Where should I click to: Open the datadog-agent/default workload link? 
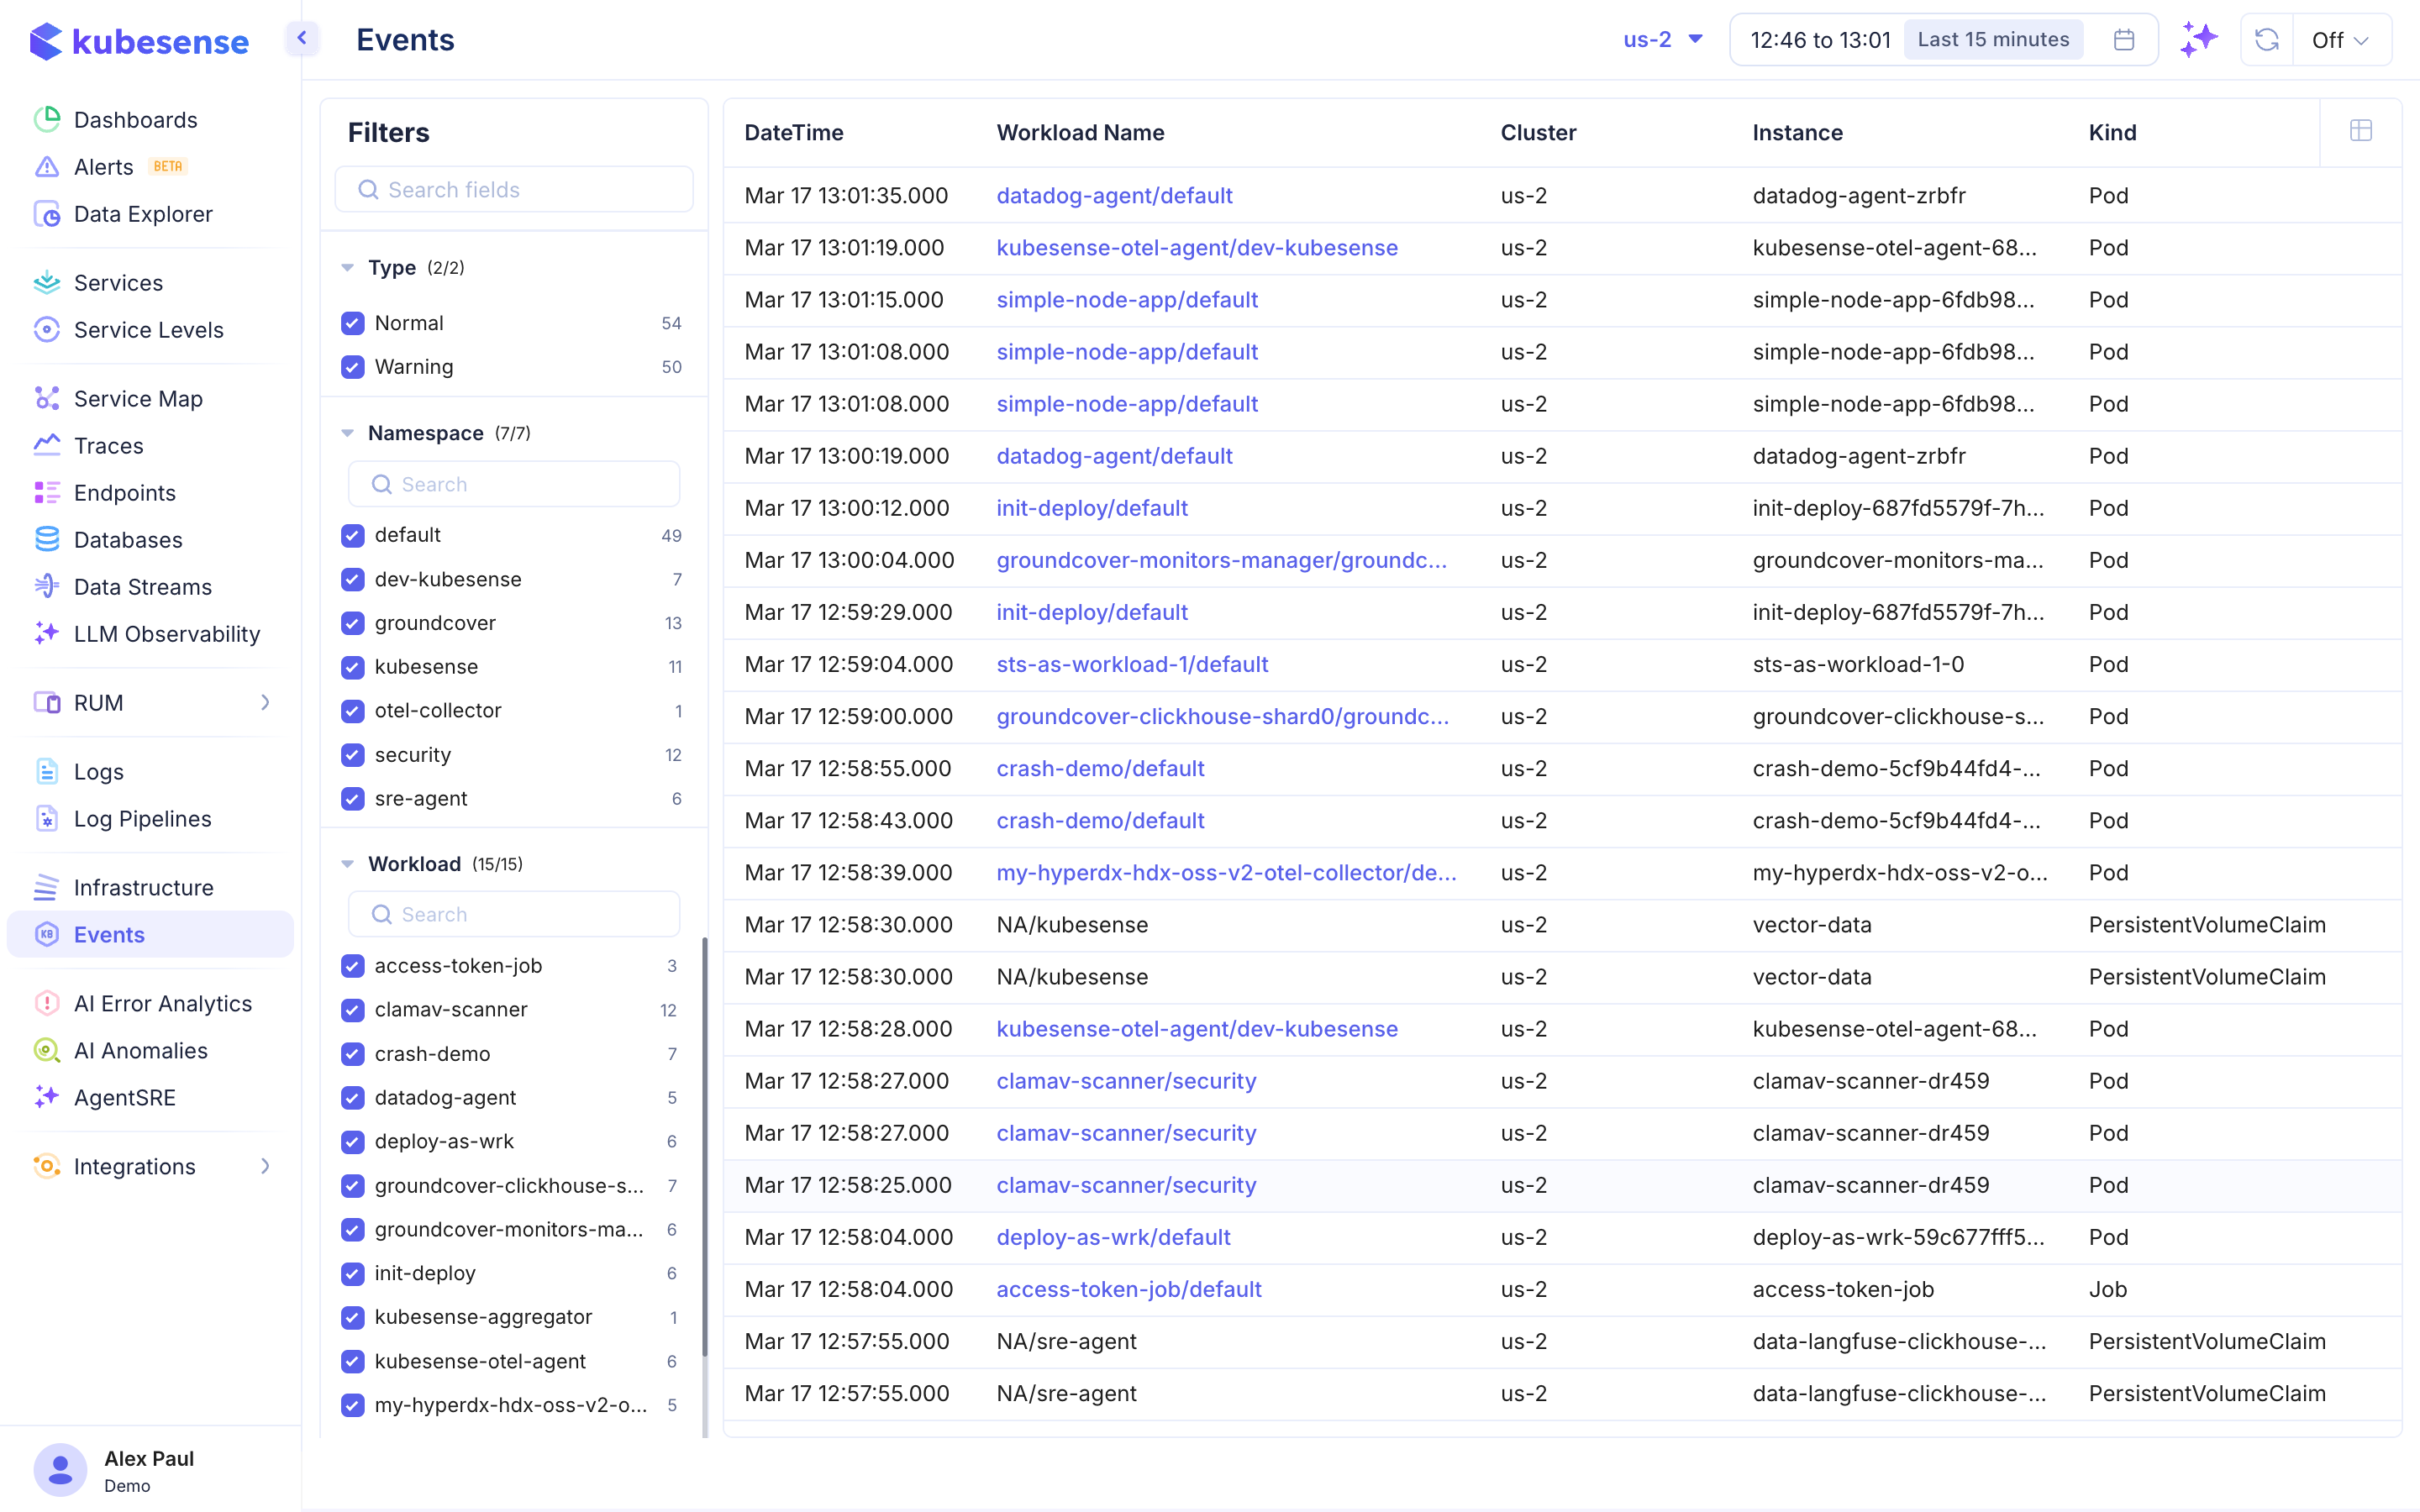[x=1114, y=195]
